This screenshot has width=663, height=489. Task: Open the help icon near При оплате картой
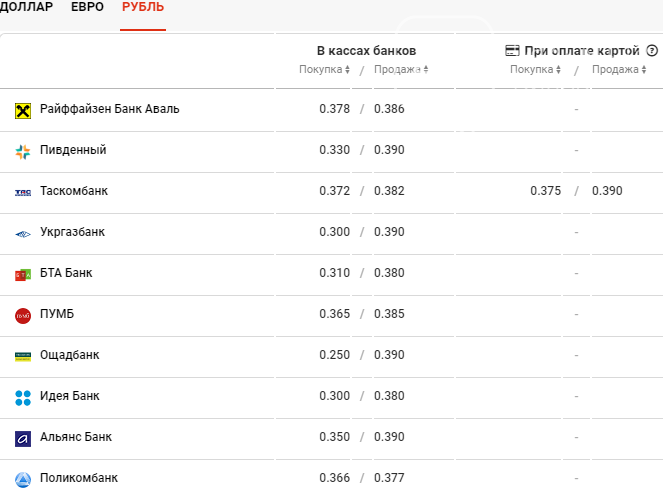point(652,51)
